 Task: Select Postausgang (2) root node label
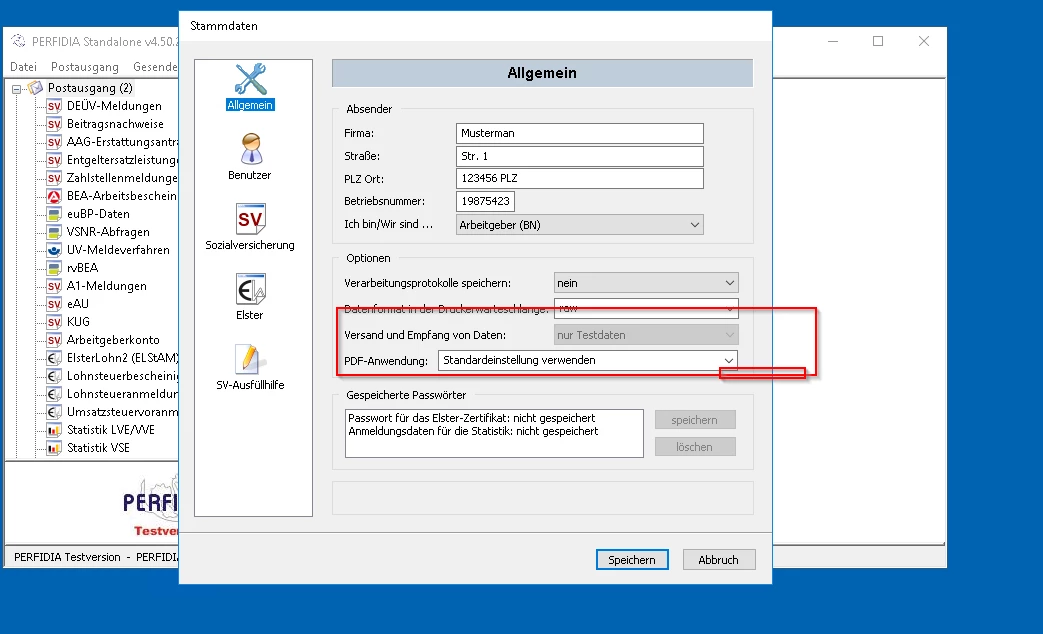coord(90,88)
